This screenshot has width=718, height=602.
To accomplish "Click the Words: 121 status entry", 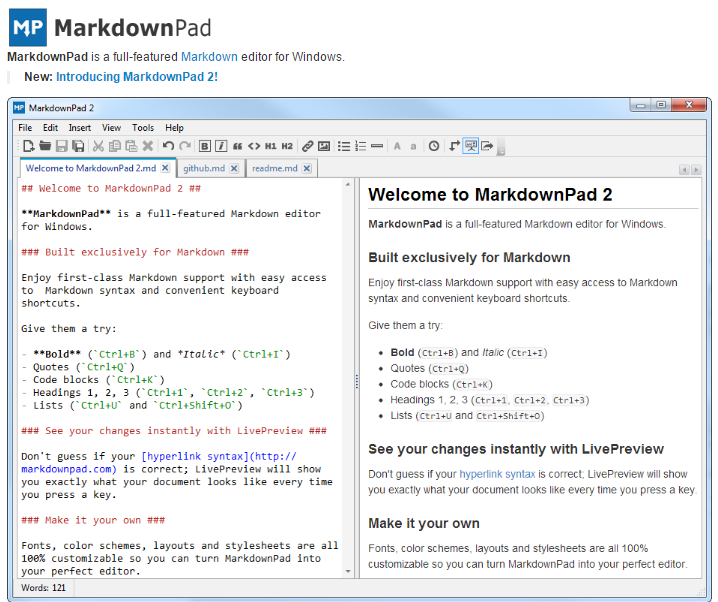I will (44, 587).
